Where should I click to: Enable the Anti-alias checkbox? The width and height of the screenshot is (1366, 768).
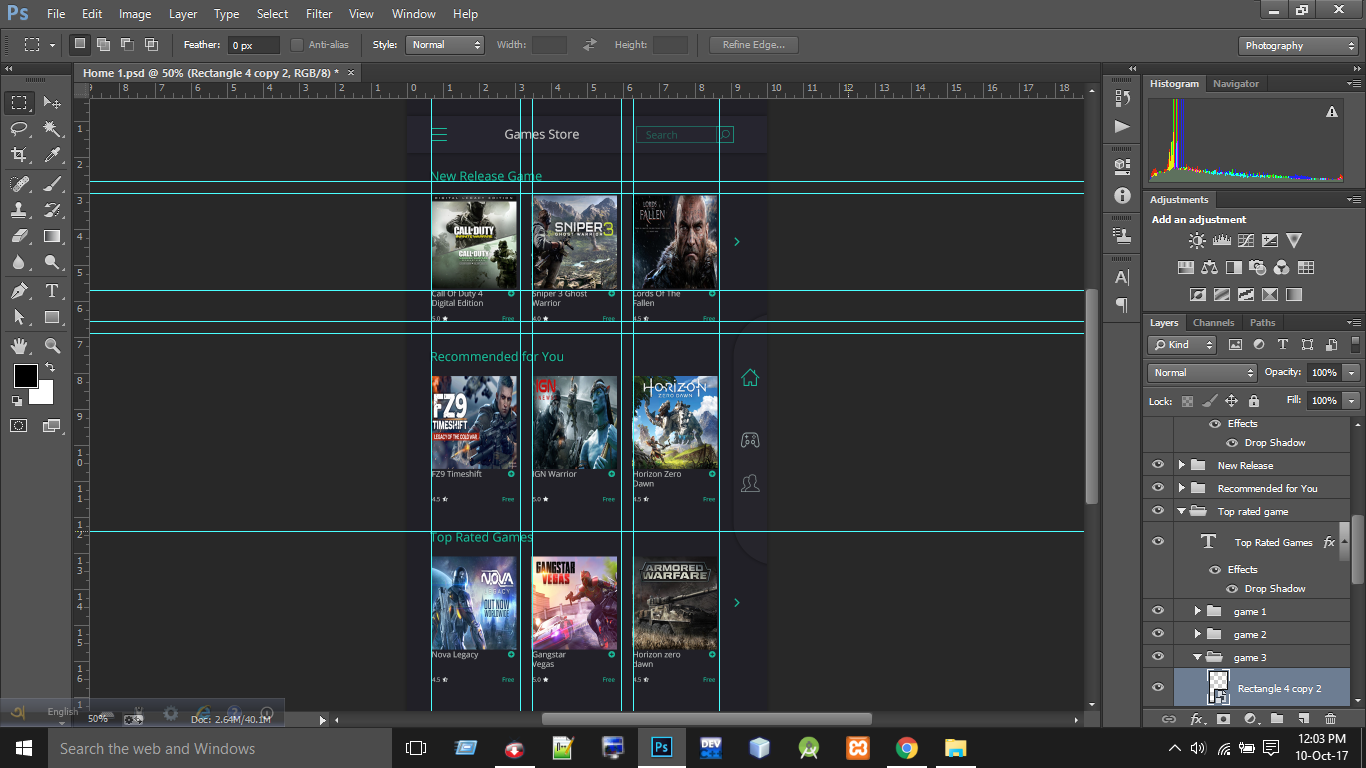click(x=297, y=45)
